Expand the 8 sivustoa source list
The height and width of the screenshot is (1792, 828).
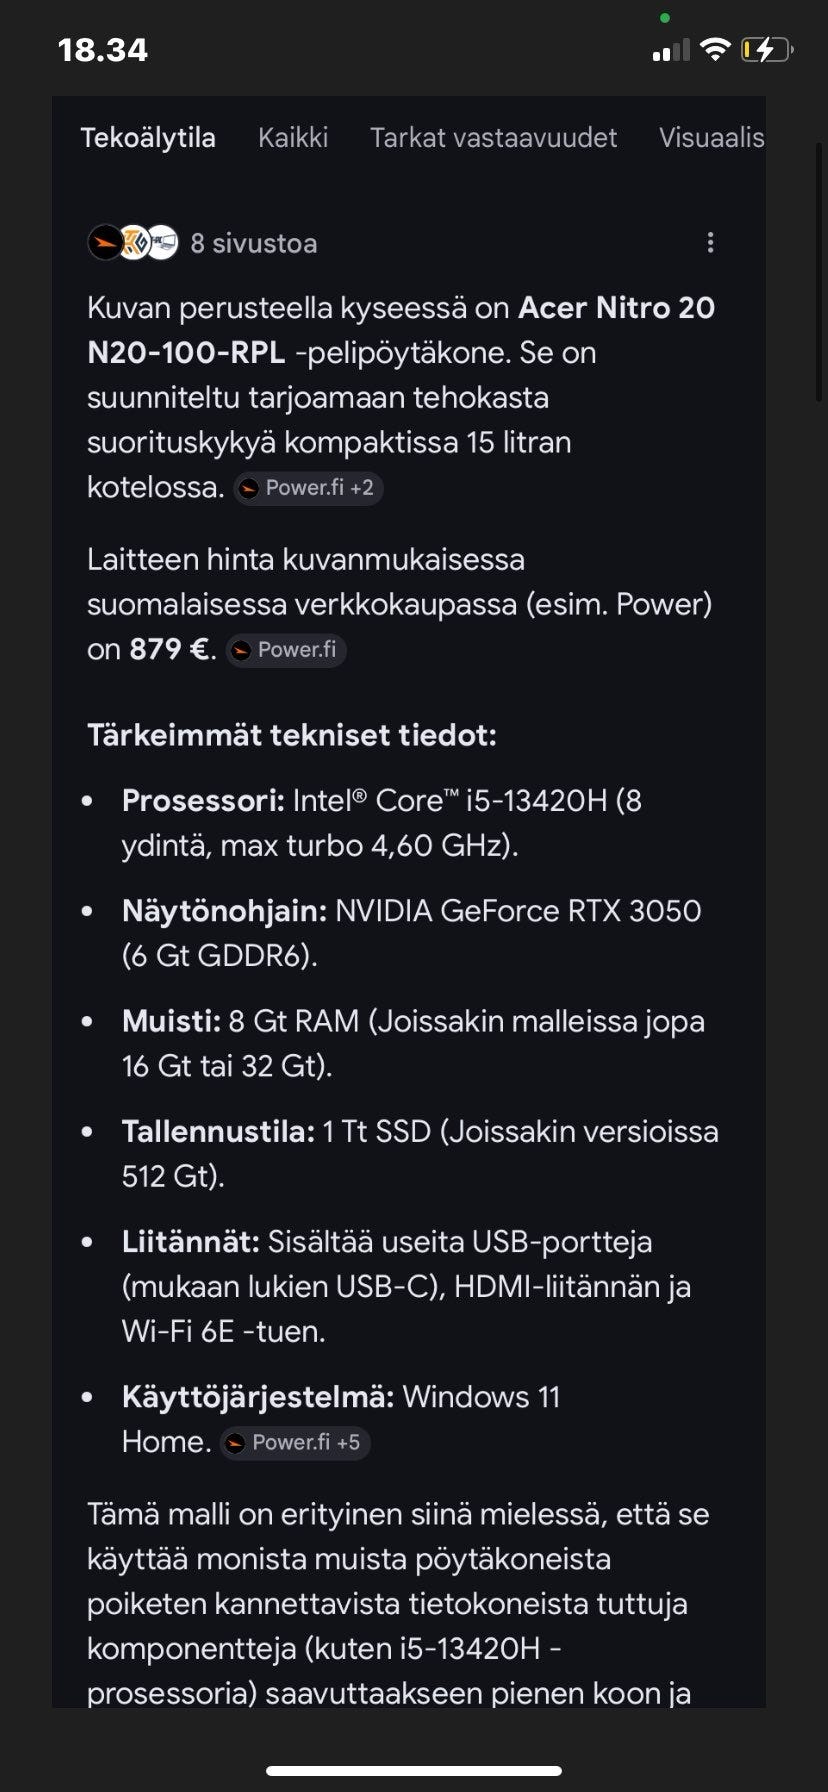click(x=253, y=243)
